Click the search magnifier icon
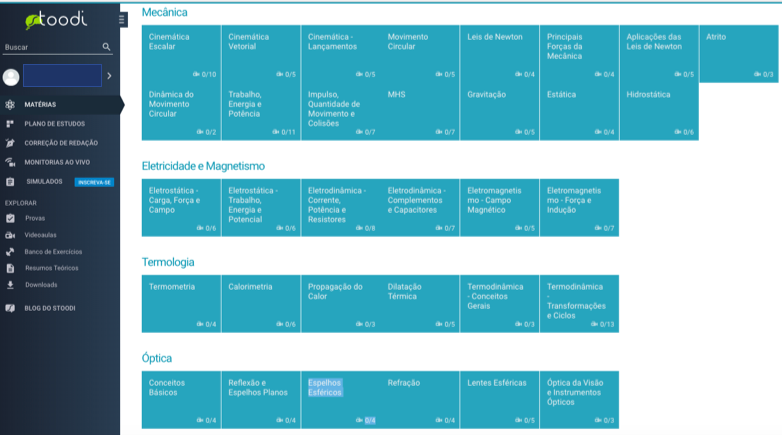The image size is (782, 435). (107, 47)
